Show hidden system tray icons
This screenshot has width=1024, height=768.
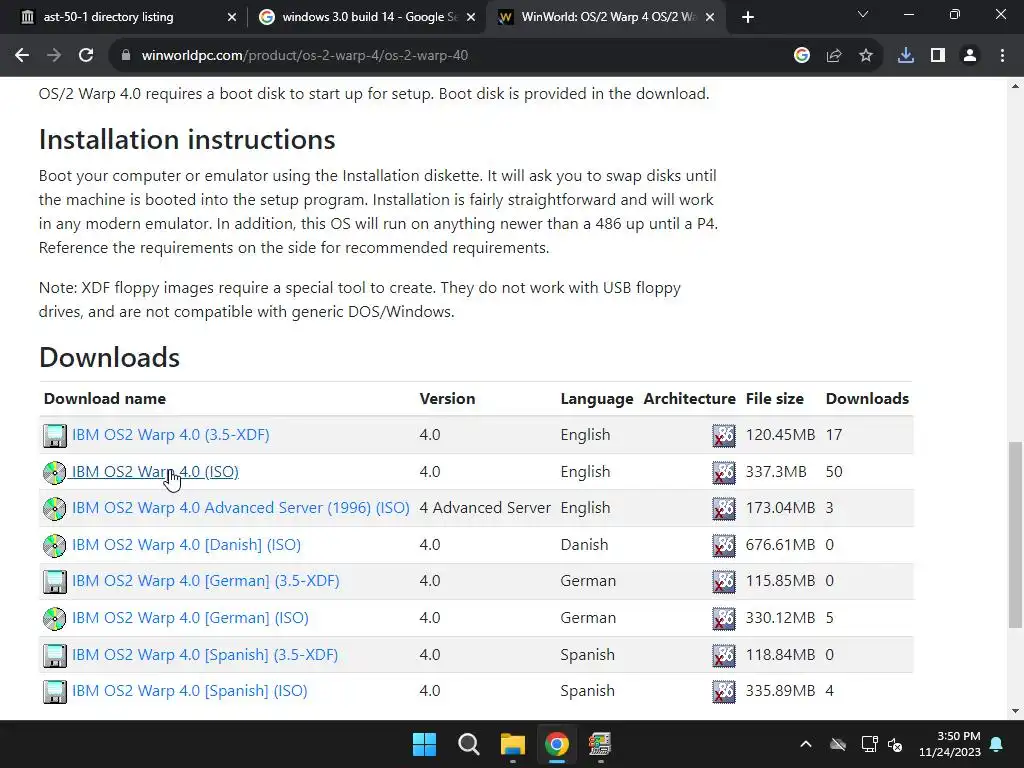click(806, 744)
